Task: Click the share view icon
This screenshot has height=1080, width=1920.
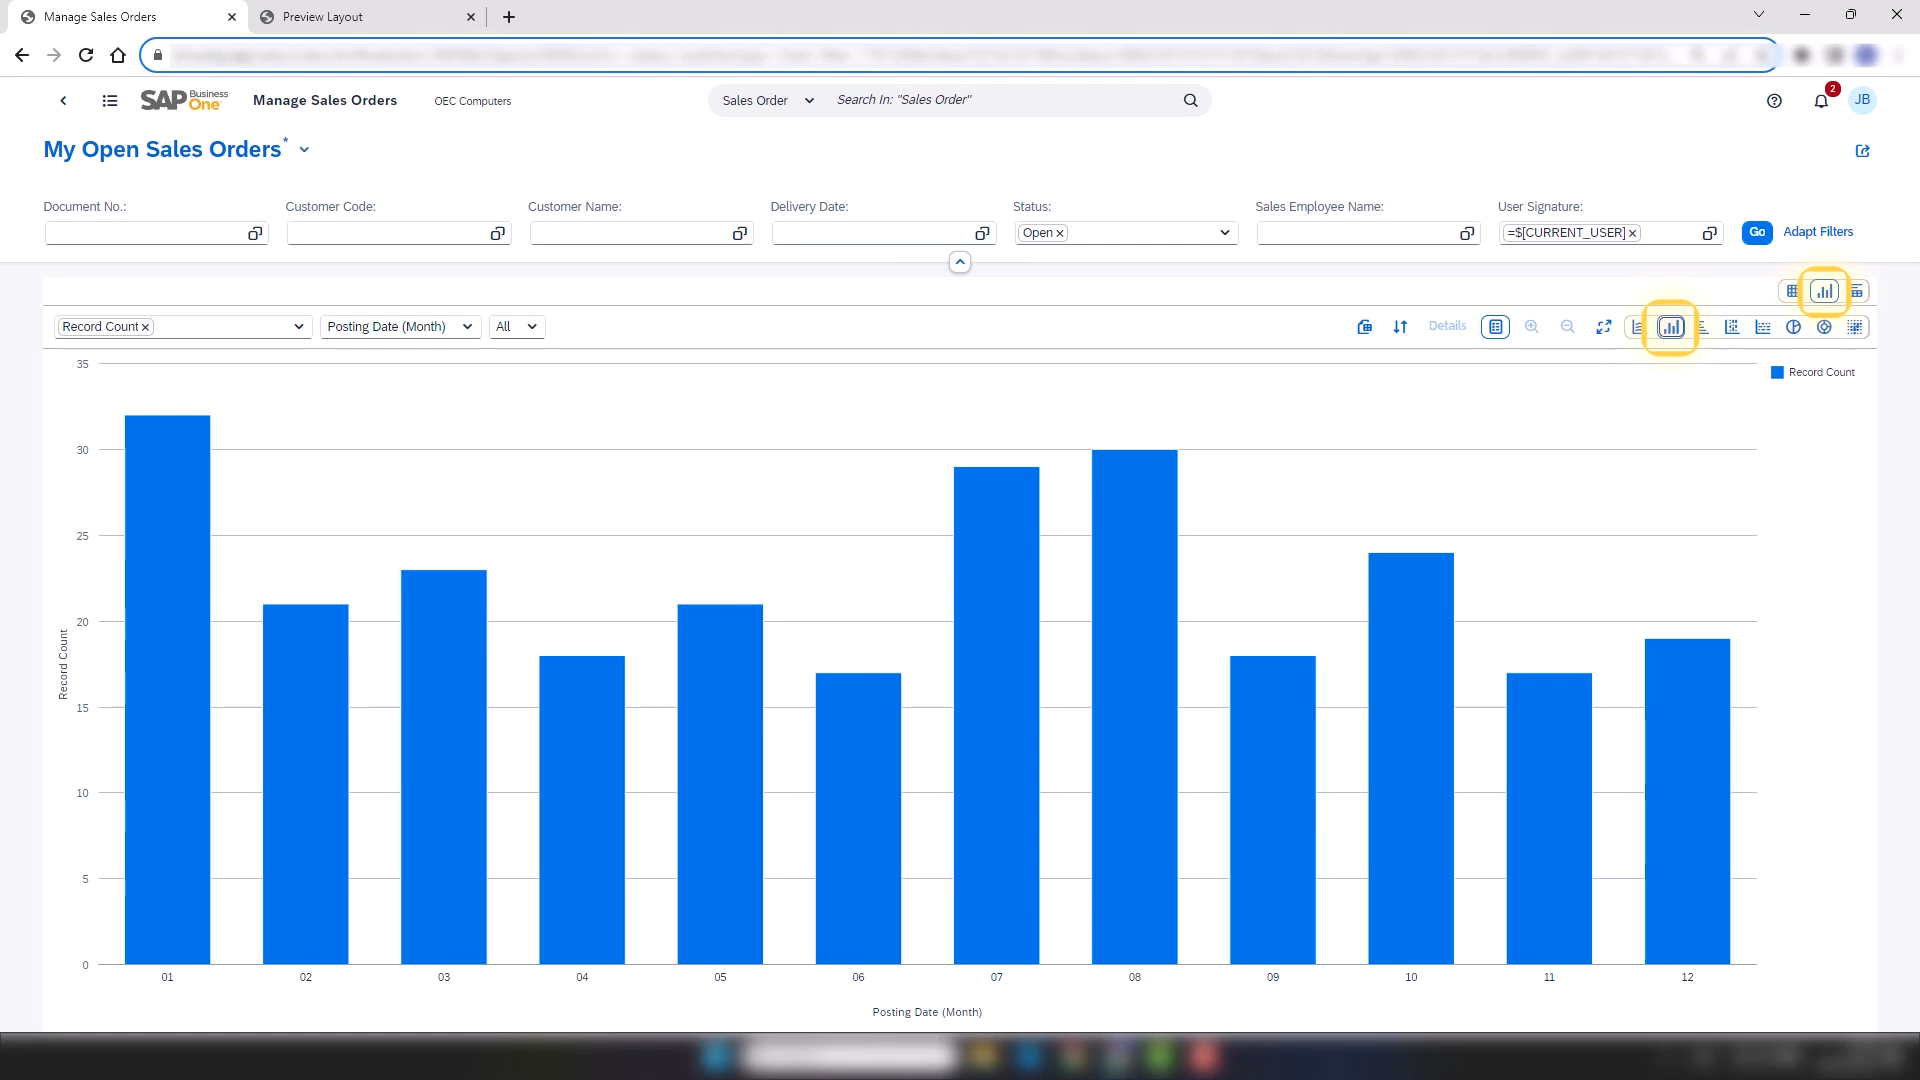Action: pos(1862,151)
